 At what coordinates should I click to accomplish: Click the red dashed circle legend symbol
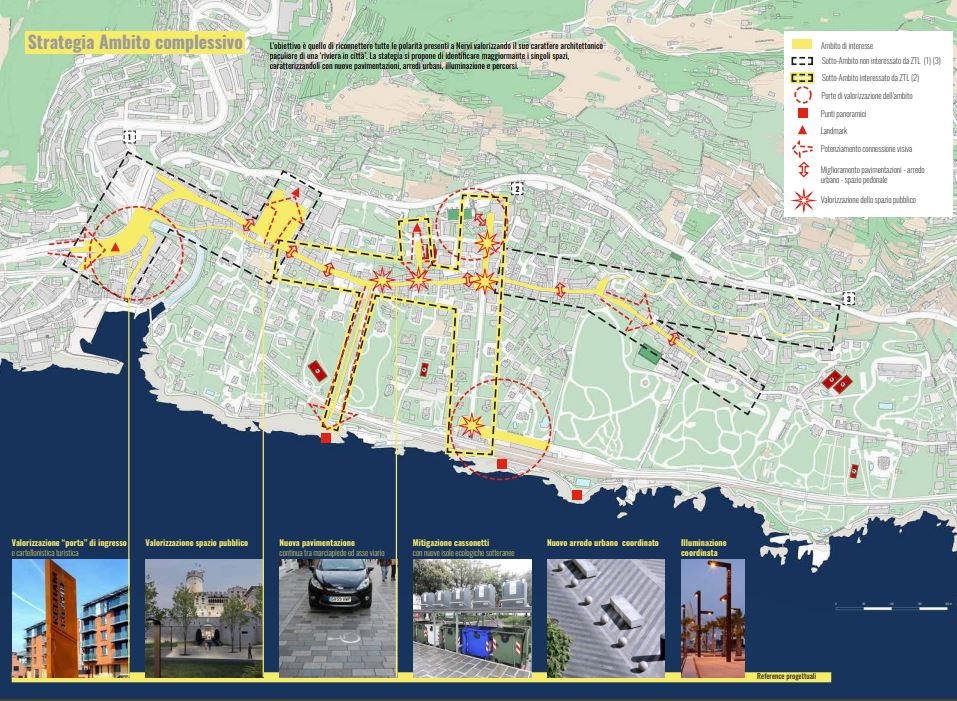801,95
